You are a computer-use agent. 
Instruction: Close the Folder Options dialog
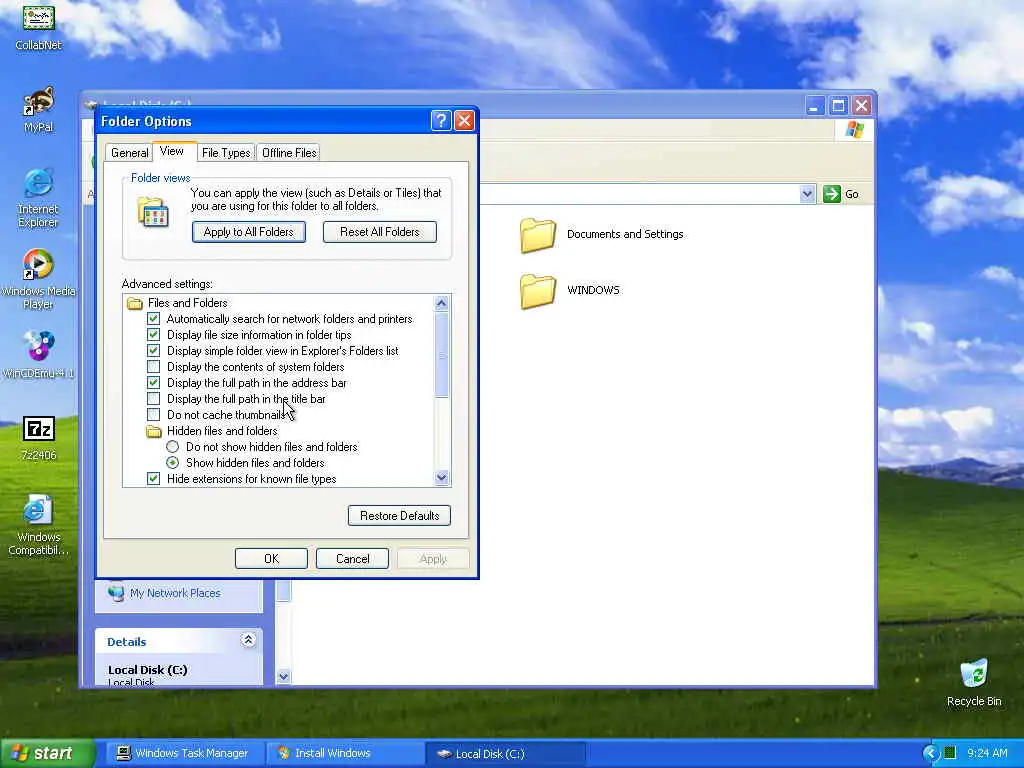(x=464, y=121)
